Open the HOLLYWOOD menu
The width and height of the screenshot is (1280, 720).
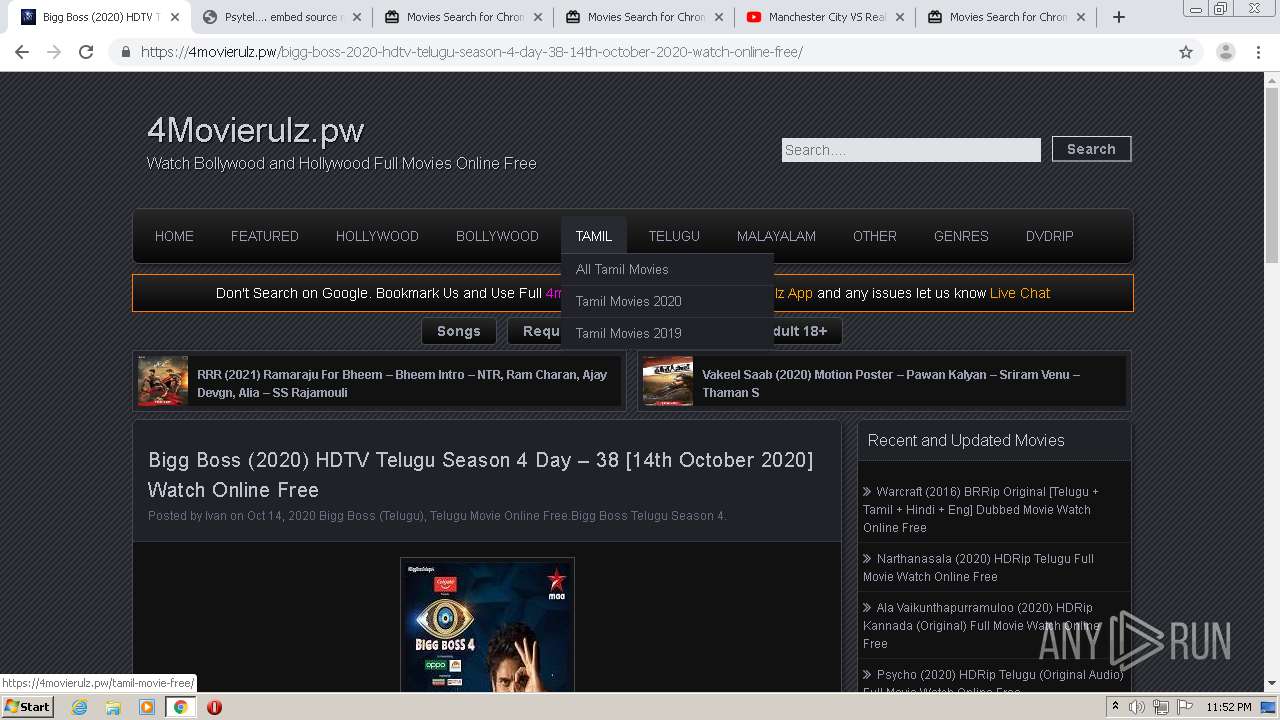point(377,236)
